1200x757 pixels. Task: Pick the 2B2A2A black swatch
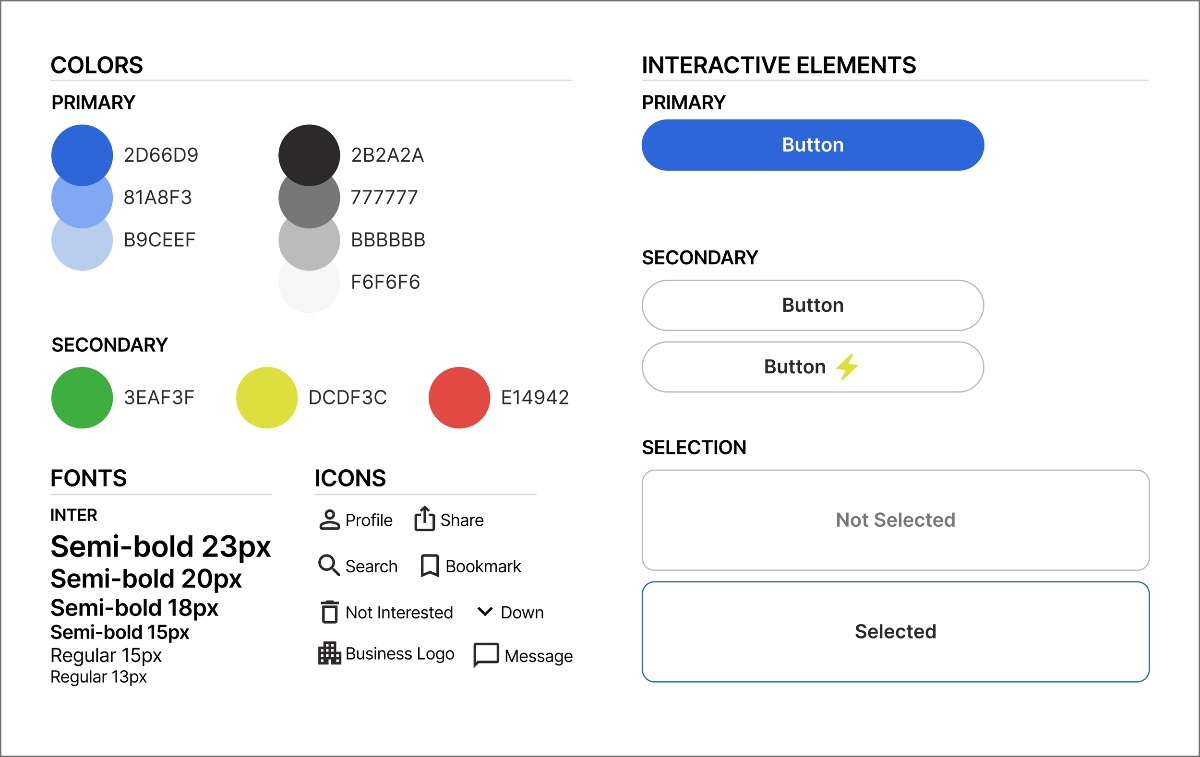click(x=309, y=155)
